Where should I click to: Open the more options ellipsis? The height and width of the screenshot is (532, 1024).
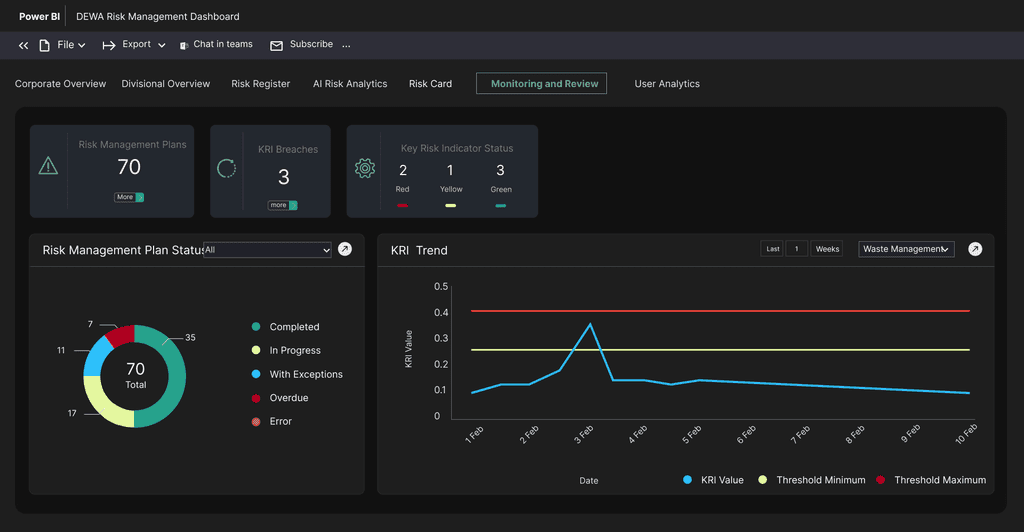point(346,45)
